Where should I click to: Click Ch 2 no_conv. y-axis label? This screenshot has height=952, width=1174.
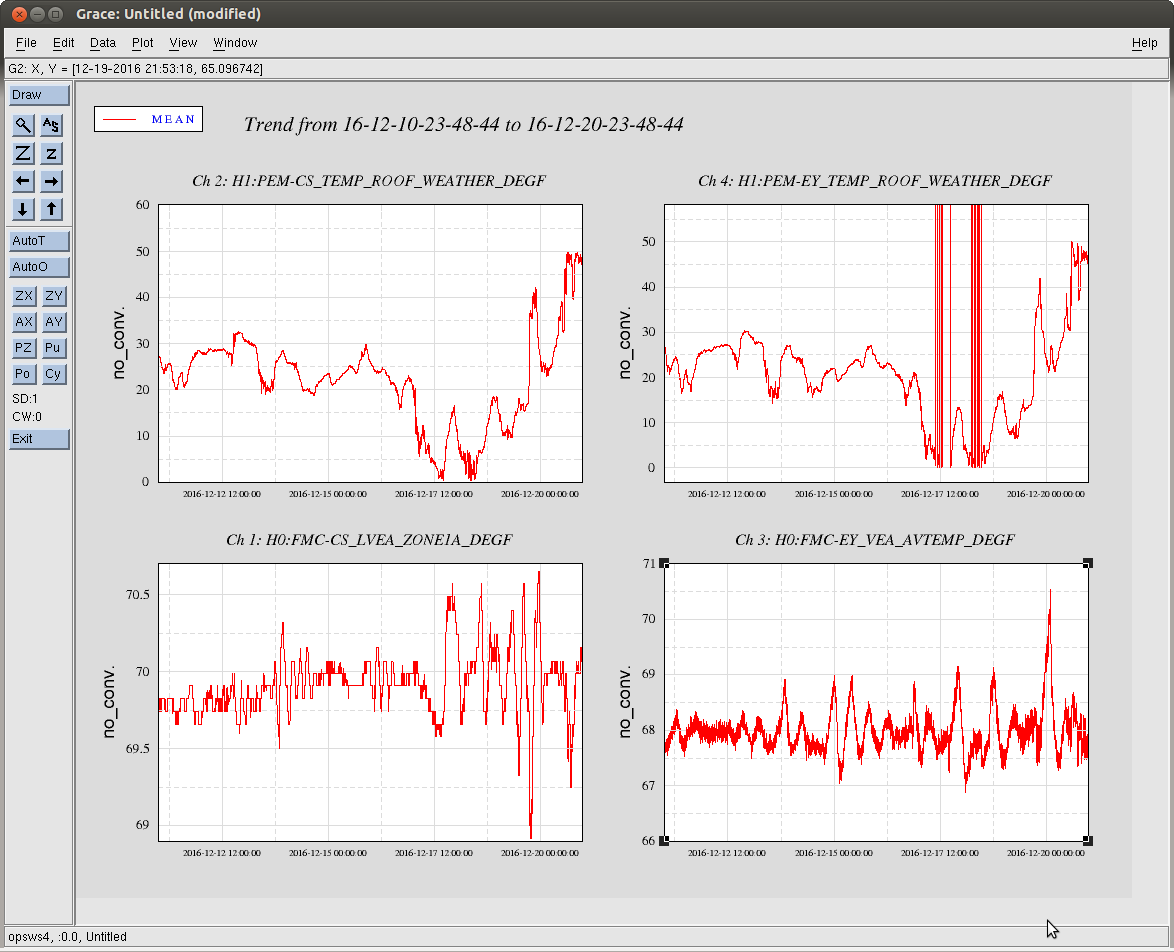pyautogui.click(x=118, y=343)
